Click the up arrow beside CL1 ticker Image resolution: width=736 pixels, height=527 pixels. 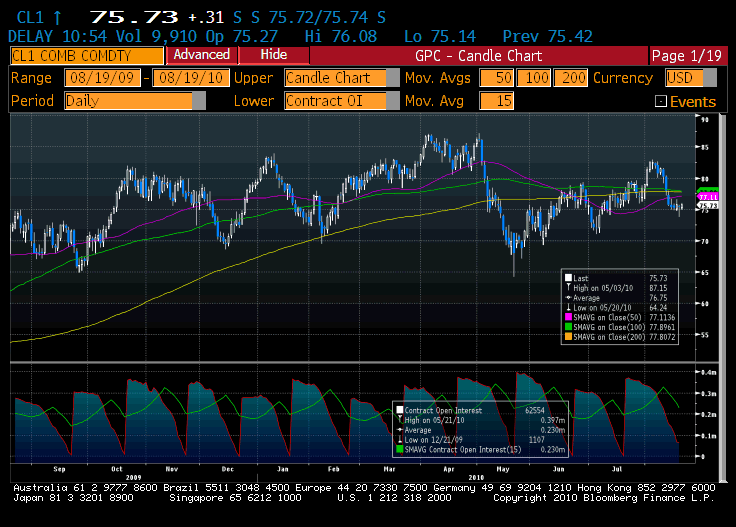pyautogui.click(x=57, y=17)
